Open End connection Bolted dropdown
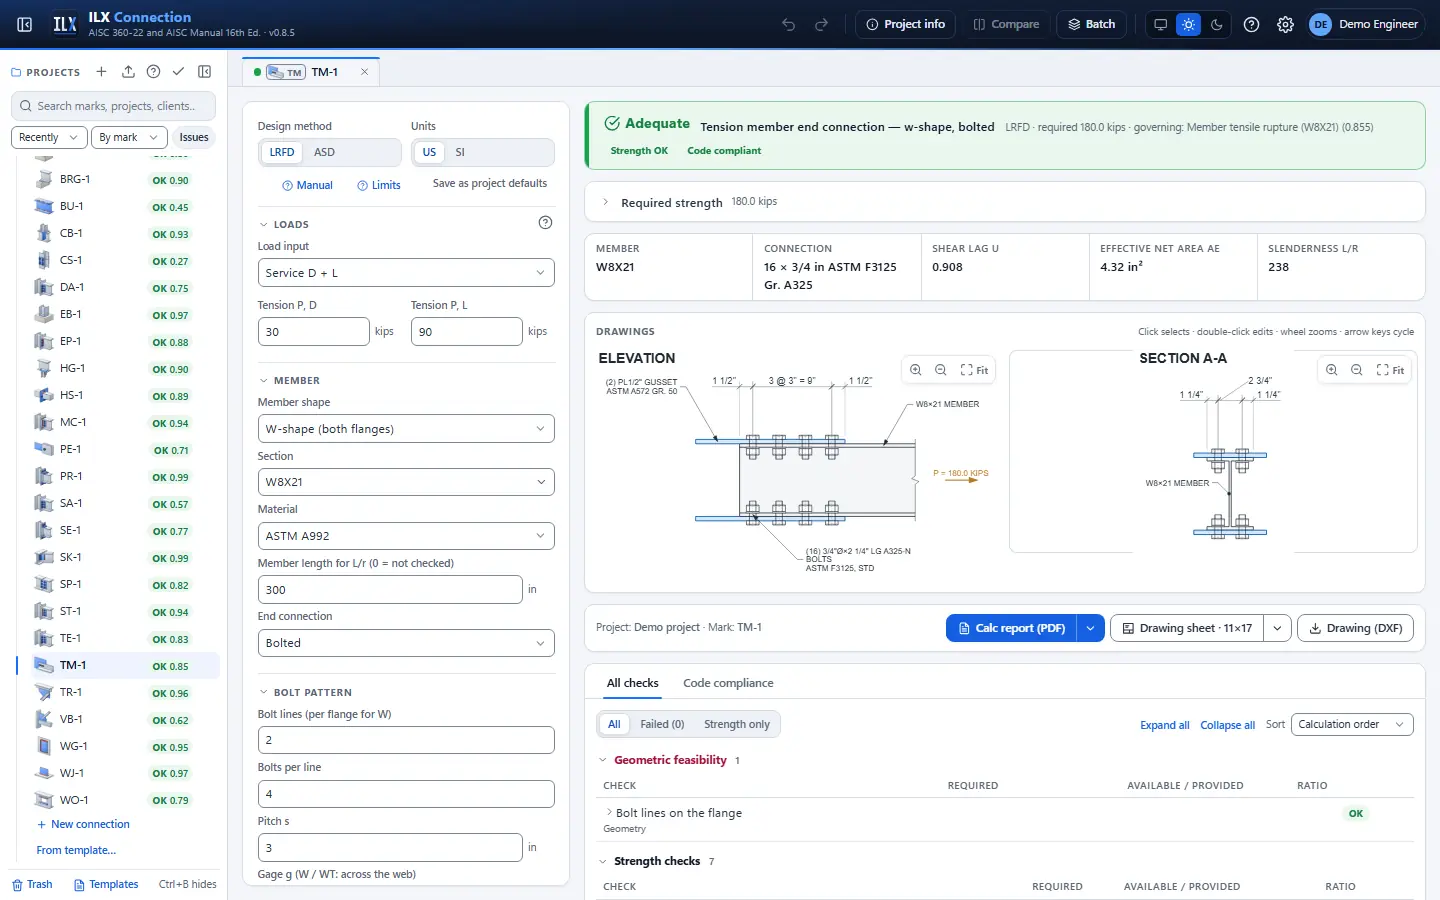Screen dimensions: 1440x900 406,643
